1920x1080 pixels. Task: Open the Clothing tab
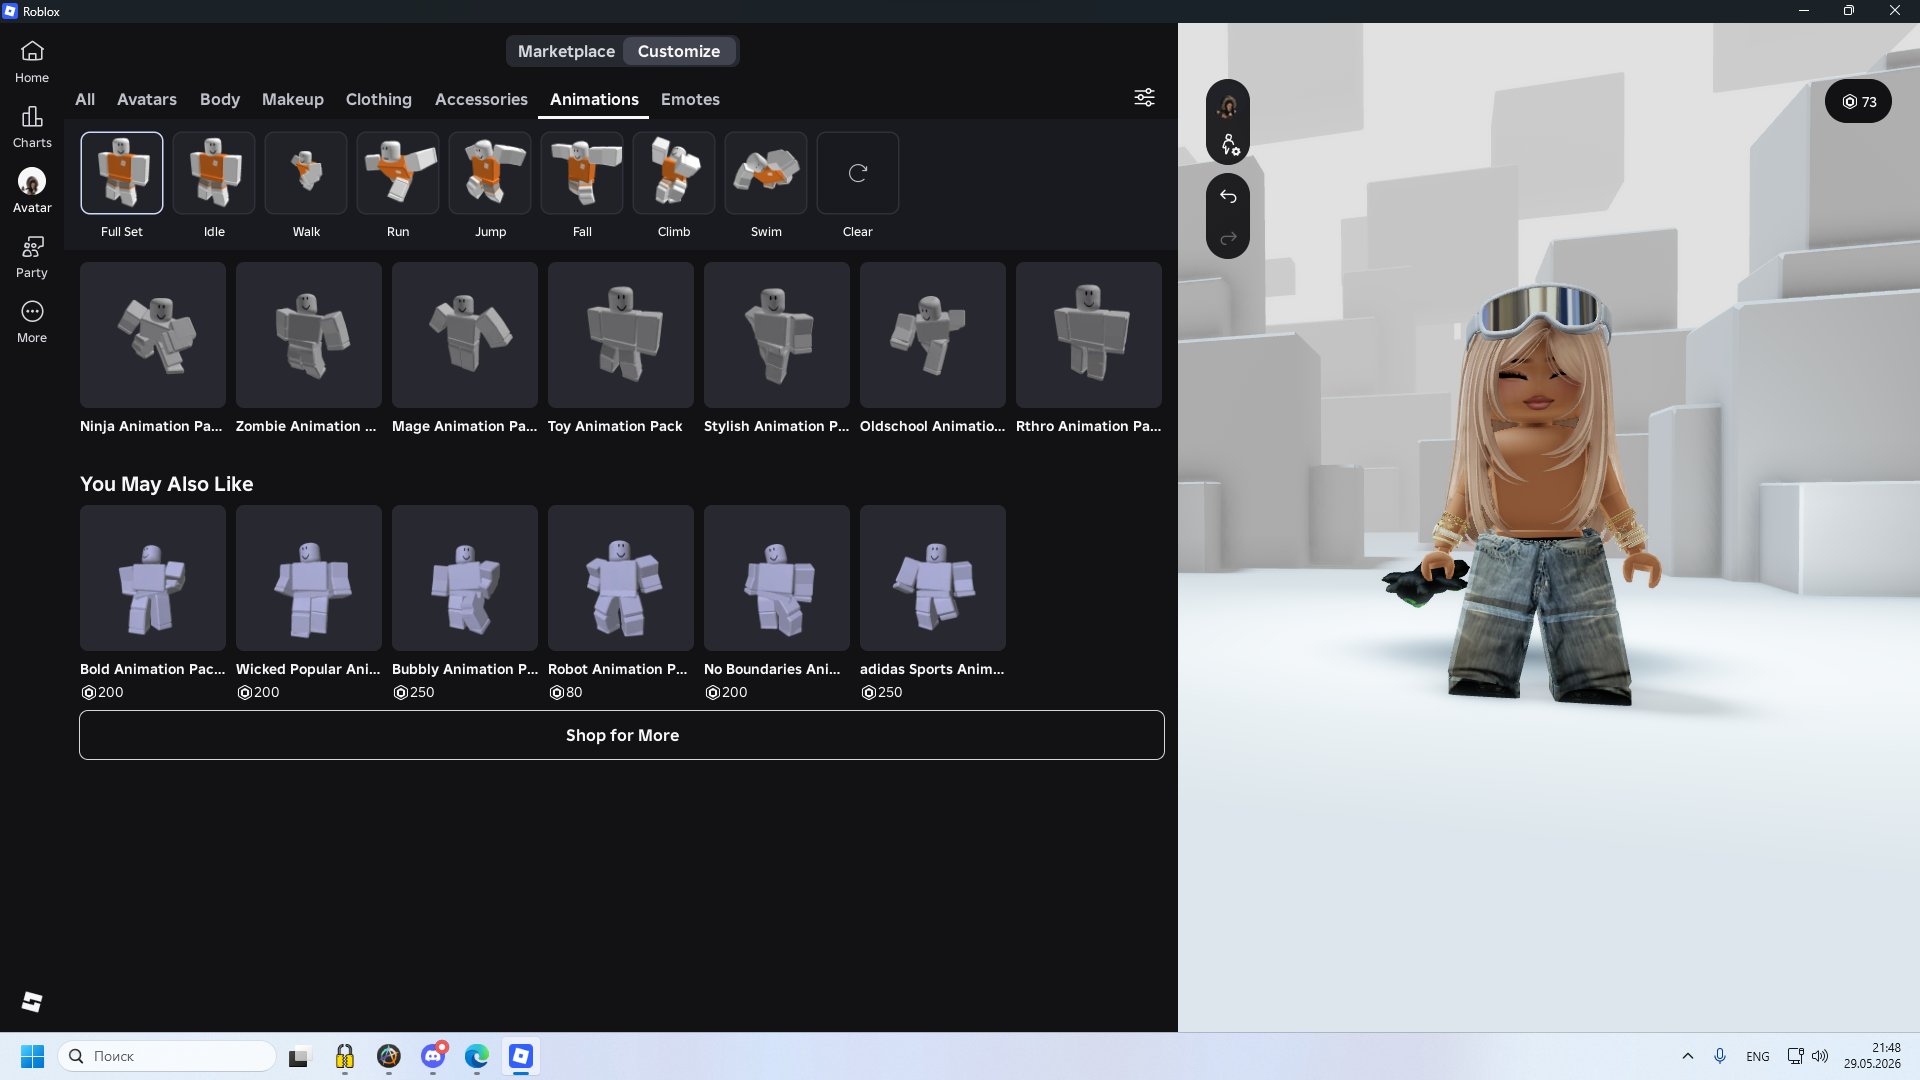(379, 99)
